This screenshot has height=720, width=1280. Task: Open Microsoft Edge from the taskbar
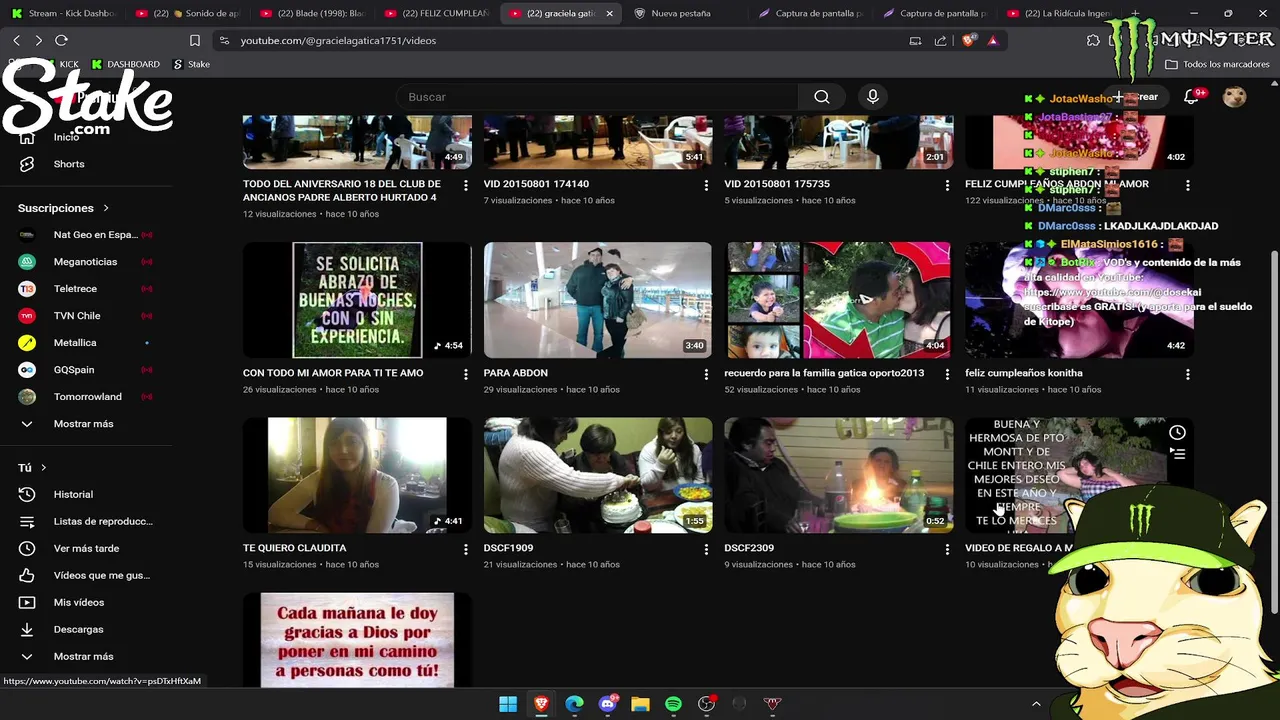pyautogui.click(x=574, y=704)
